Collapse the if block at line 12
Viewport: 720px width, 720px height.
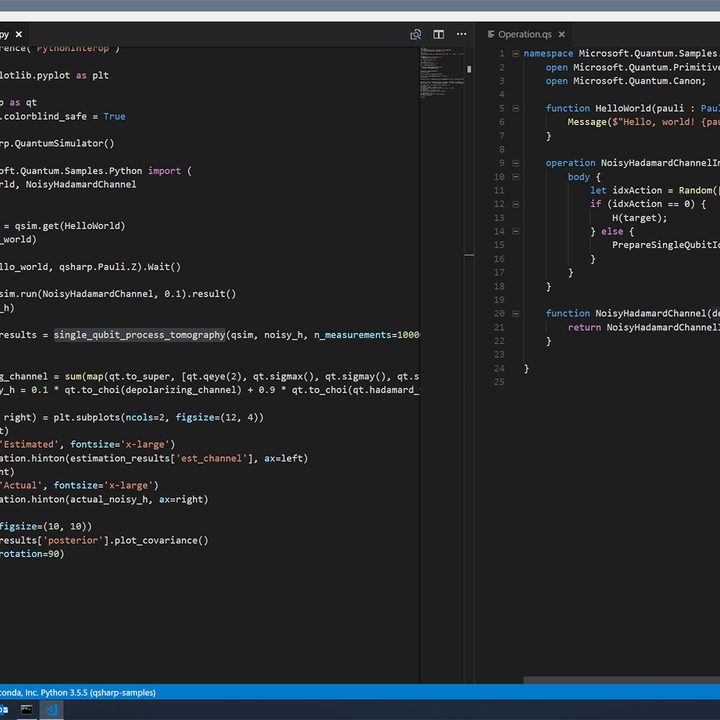pyautogui.click(x=515, y=204)
